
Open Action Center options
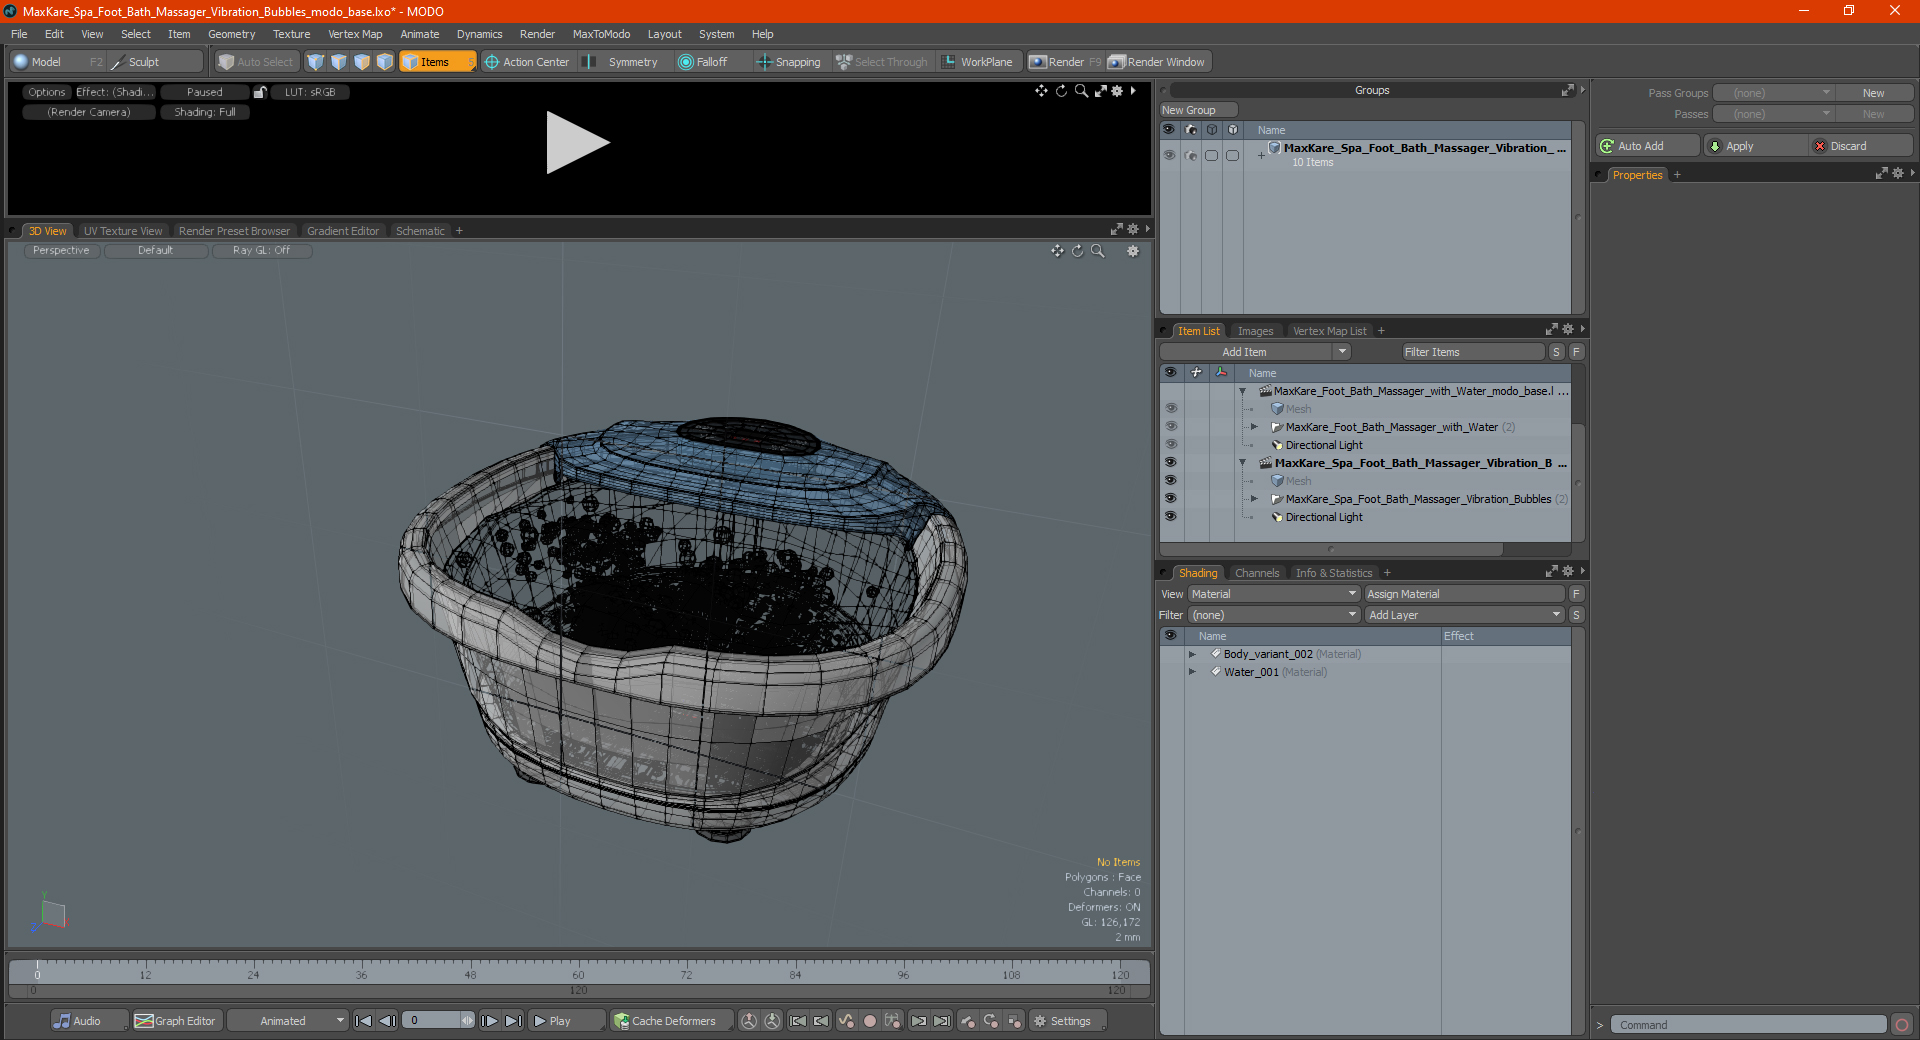pyautogui.click(x=527, y=62)
